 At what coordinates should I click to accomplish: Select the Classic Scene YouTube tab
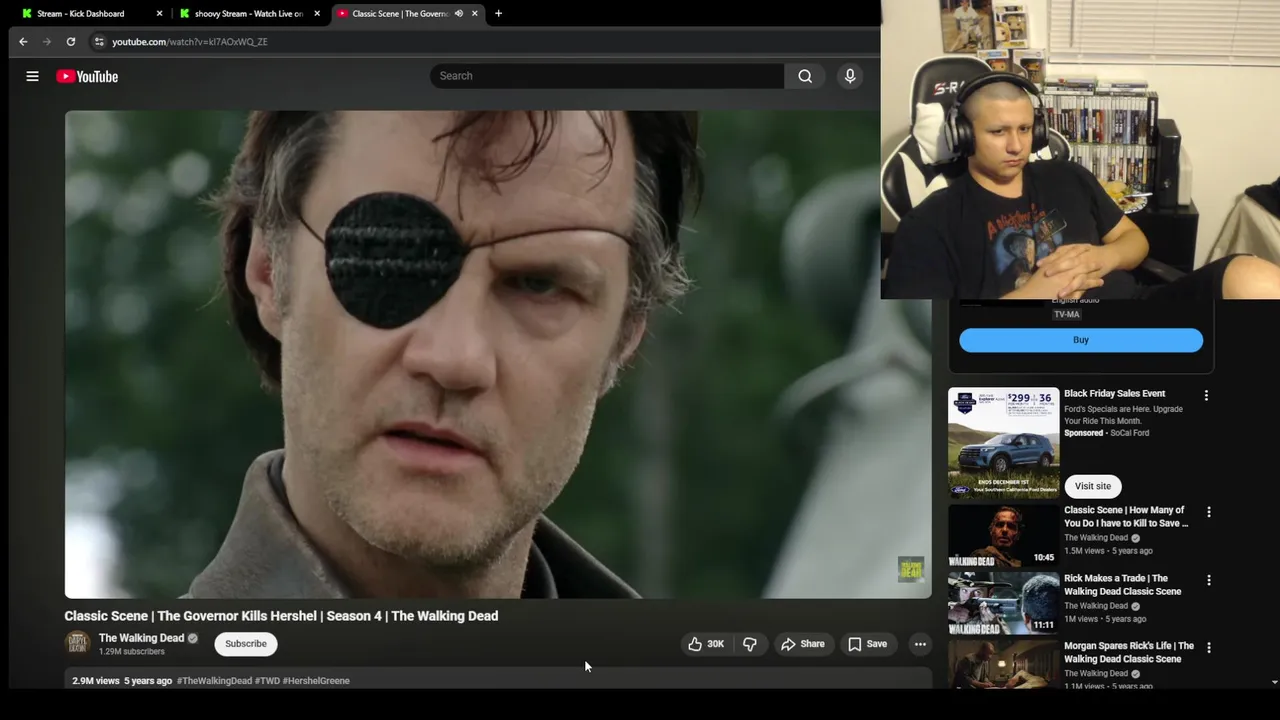(x=398, y=14)
